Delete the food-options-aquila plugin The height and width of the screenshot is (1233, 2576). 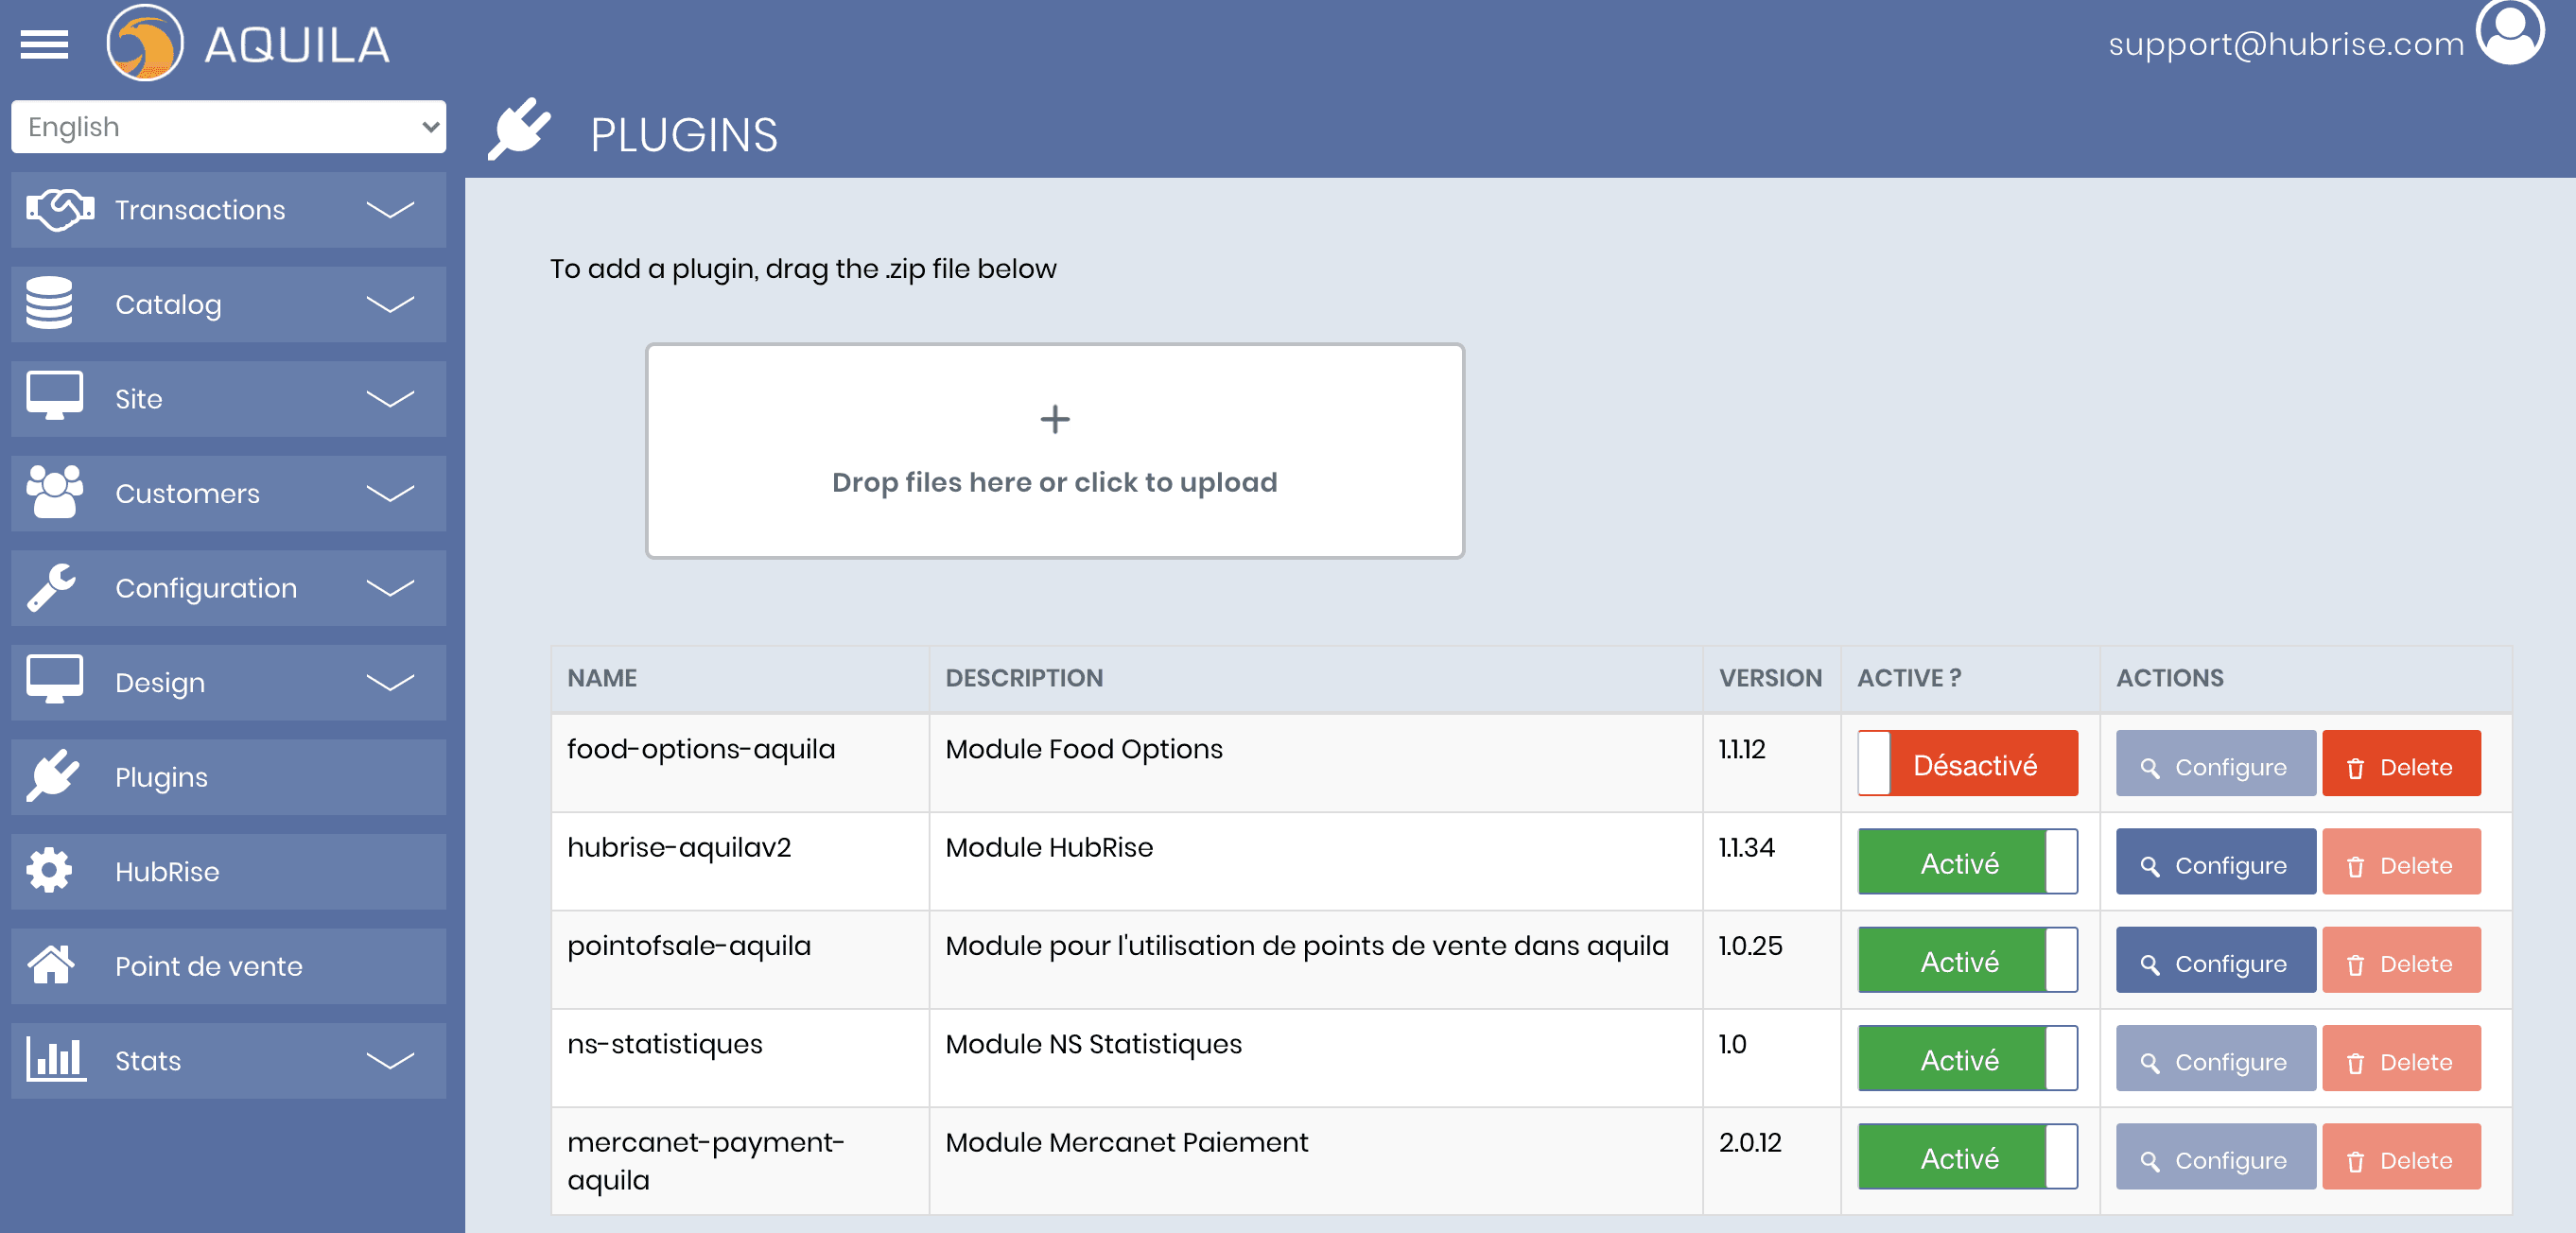point(2400,766)
